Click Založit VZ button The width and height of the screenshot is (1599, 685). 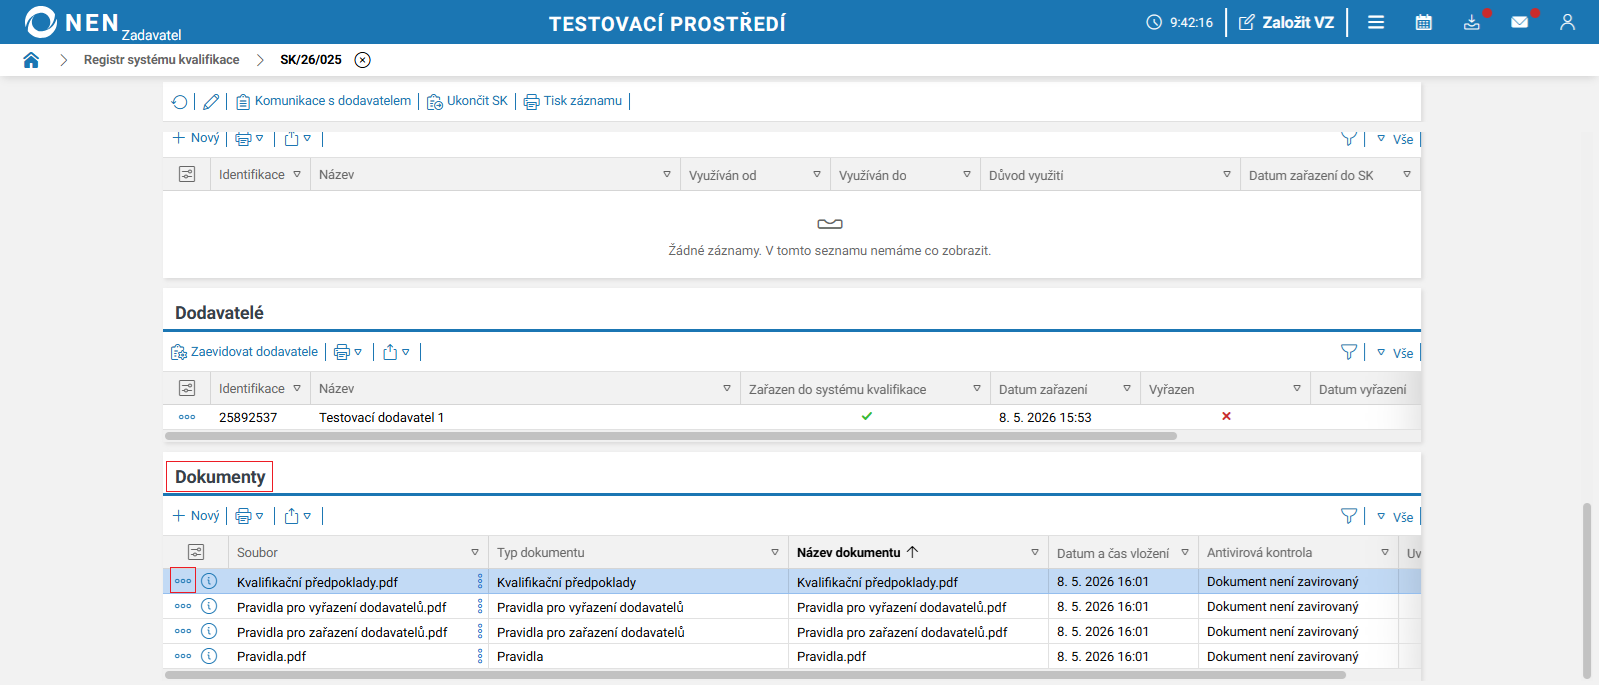coord(1286,22)
